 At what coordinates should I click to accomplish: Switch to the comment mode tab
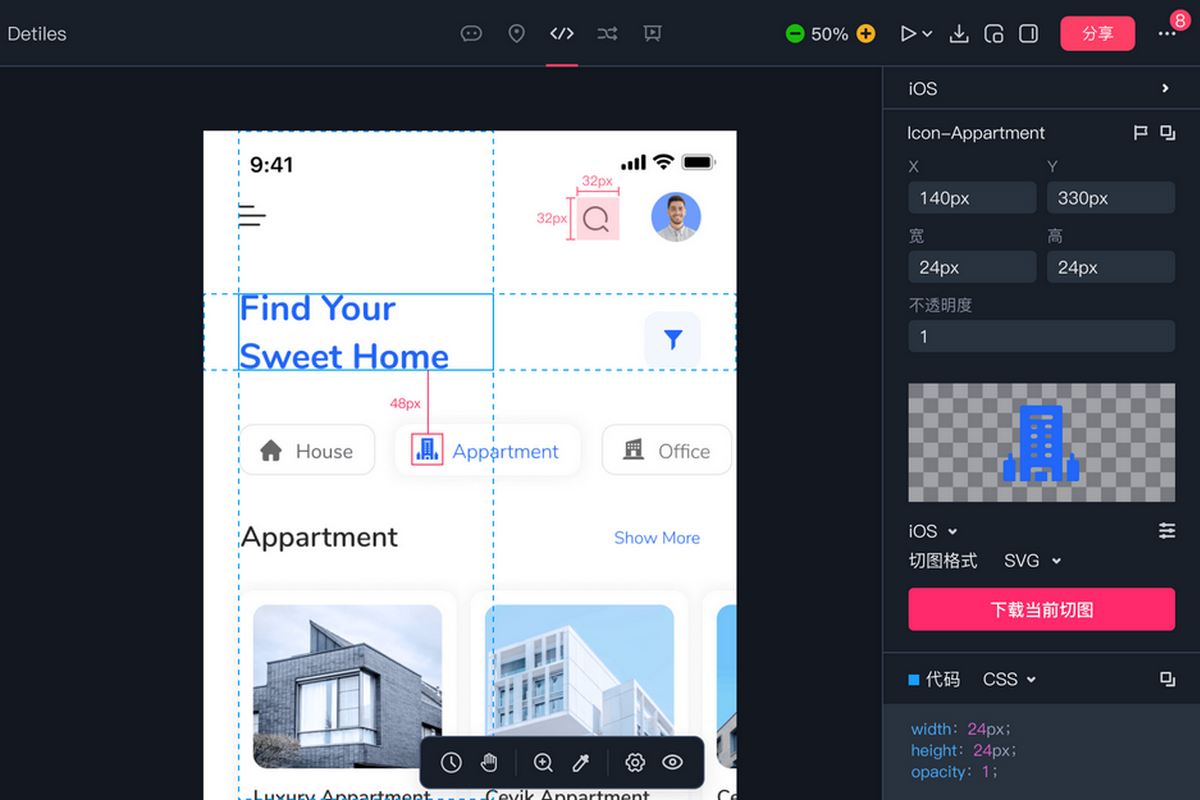[x=471, y=34]
